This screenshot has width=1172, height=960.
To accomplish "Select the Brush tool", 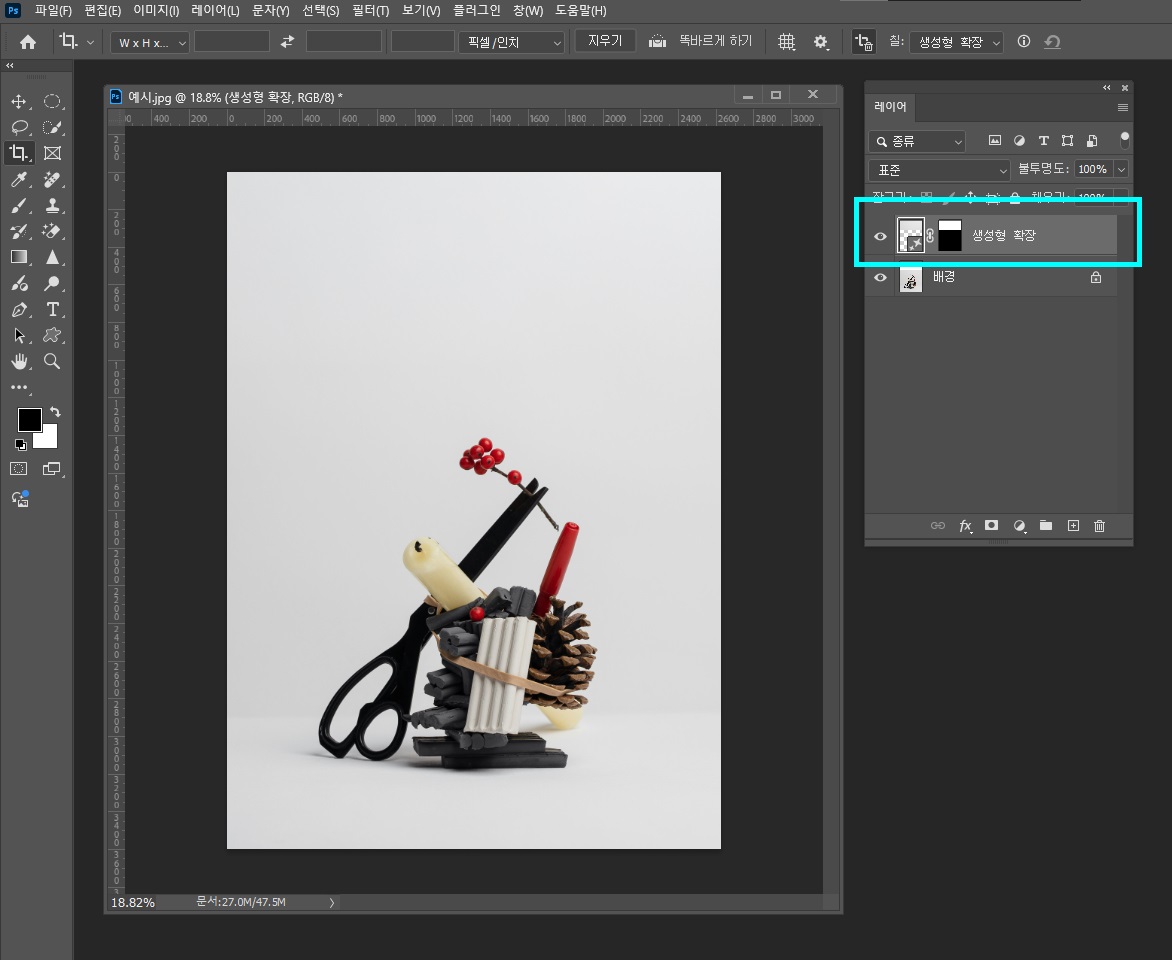I will [19, 206].
